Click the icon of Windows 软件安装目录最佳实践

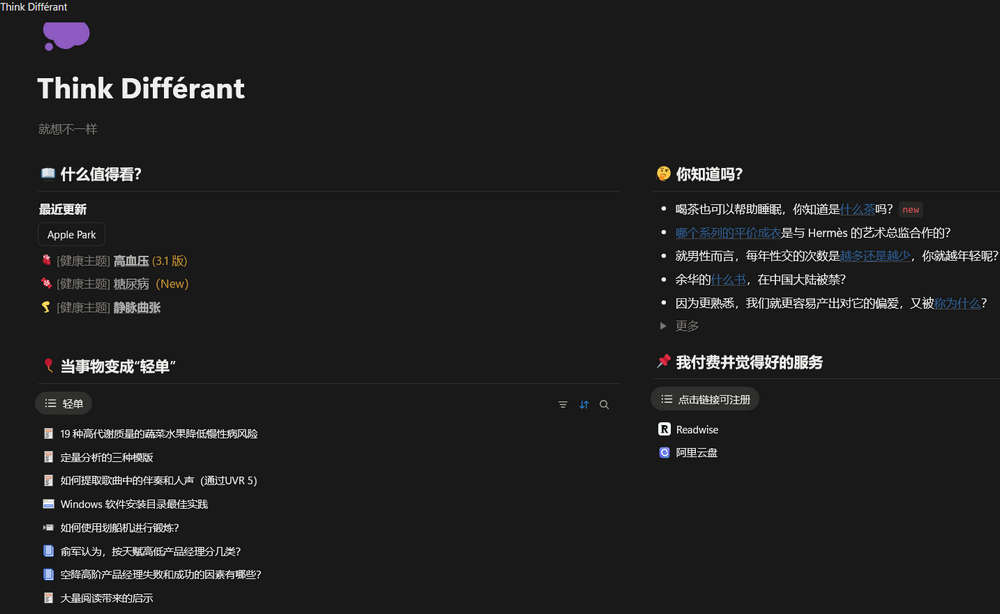pos(48,504)
